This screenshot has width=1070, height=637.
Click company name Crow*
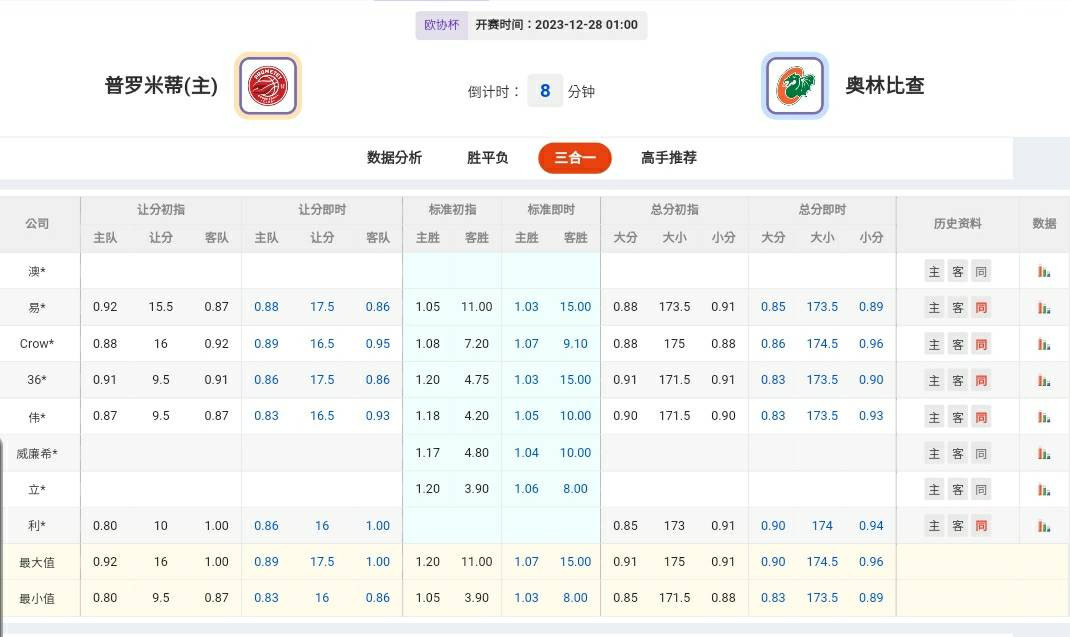[x=37, y=344]
